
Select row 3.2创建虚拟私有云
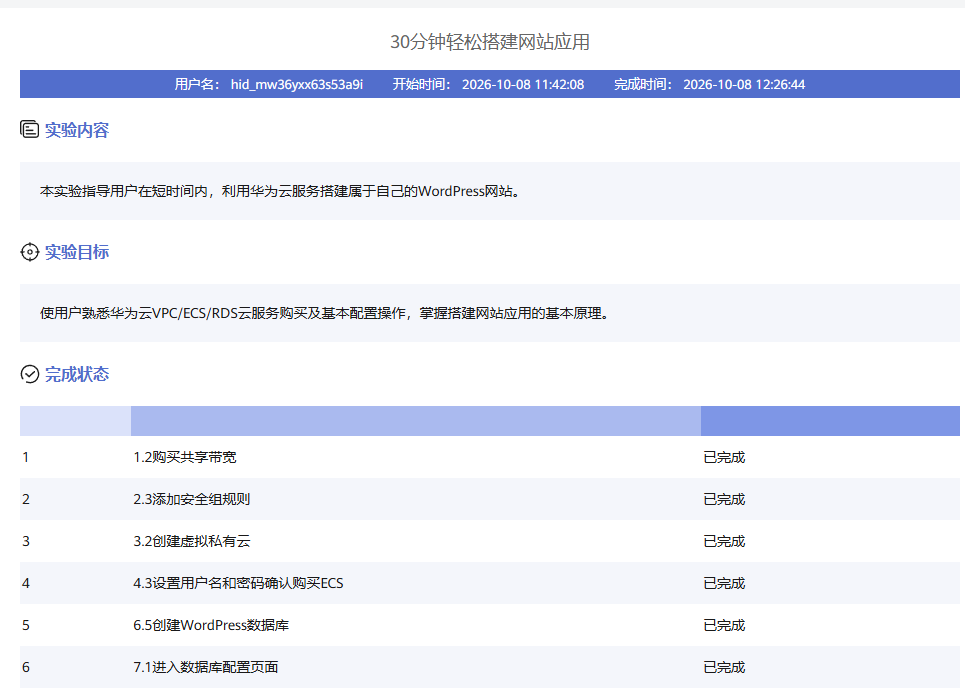(x=490, y=541)
